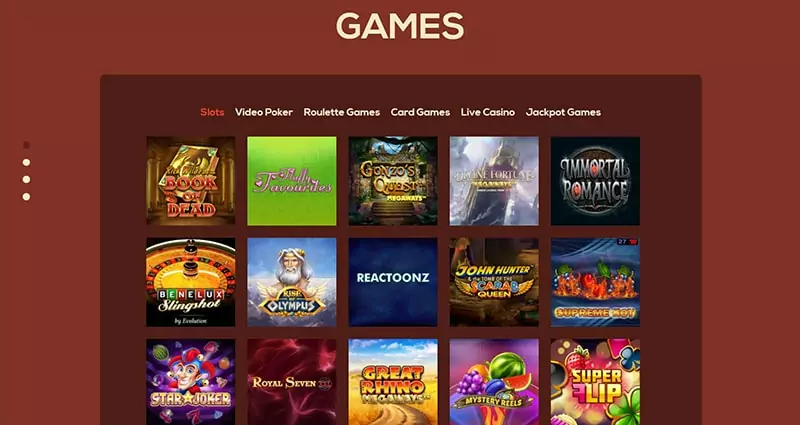This screenshot has height=425, width=800.
Task: Launch the Mystery Reels slot
Action: coord(494,382)
